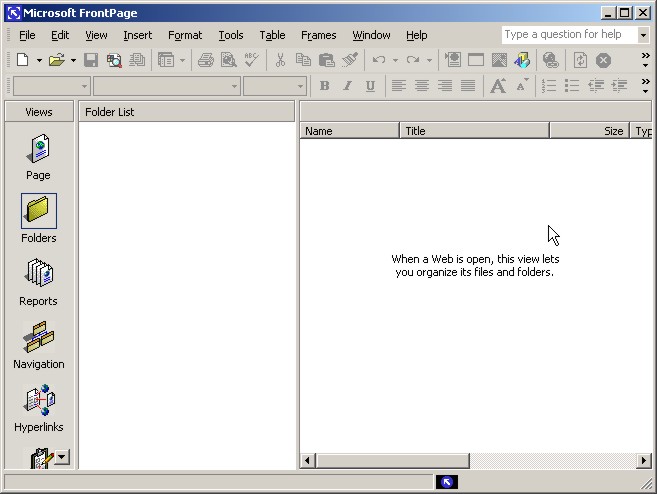Click the Insert Table icon
Viewport: 657px width, 494px height.
(476, 60)
